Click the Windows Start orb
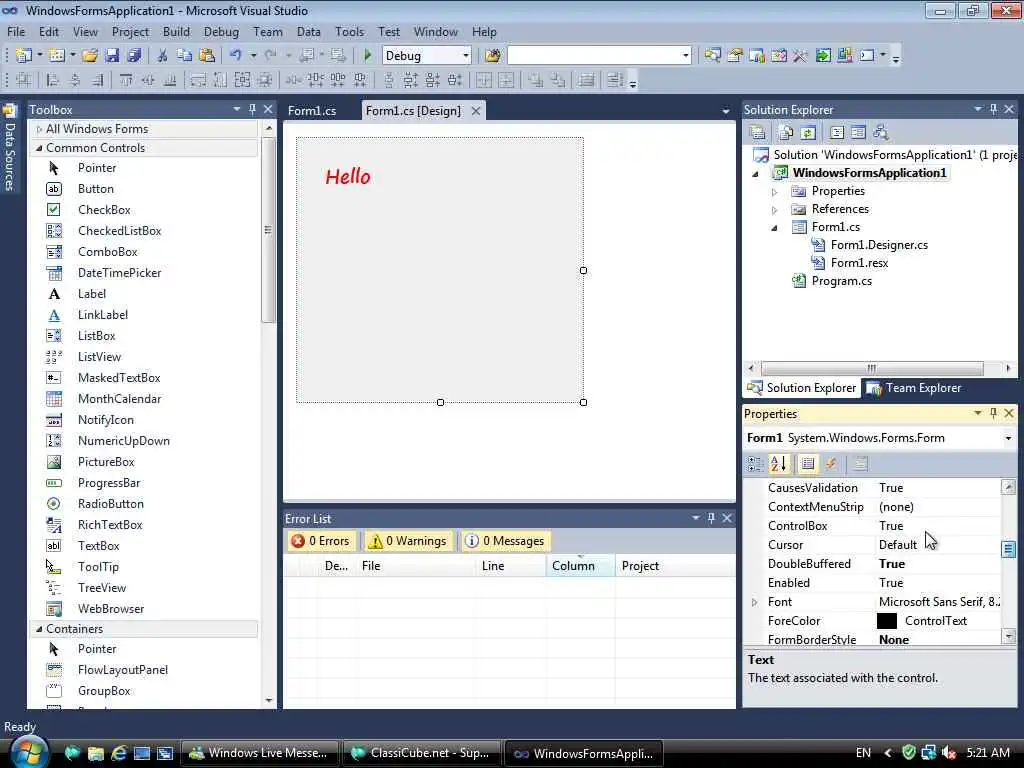The image size is (1024, 768). pos(29,752)
